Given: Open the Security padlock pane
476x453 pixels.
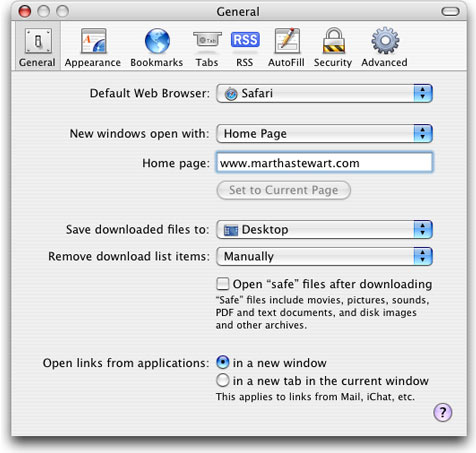Looking at the screenshot, I should (333, 47).
